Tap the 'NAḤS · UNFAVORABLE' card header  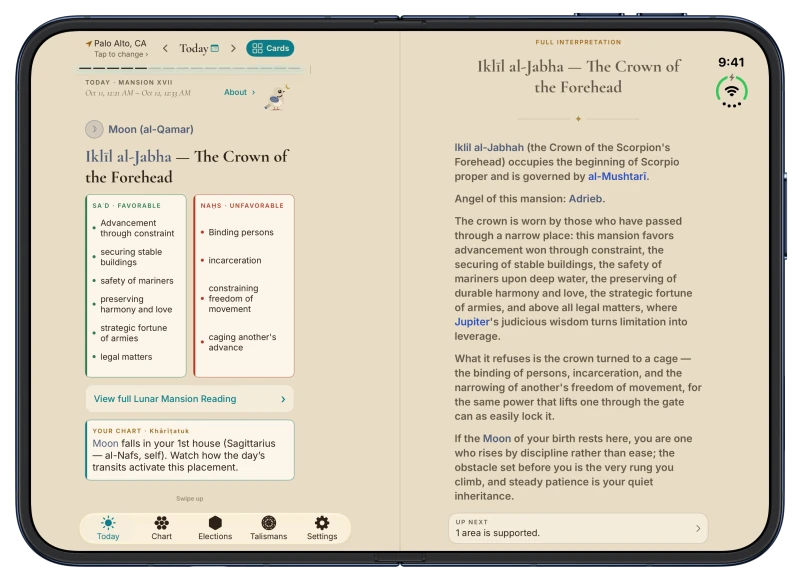click(242, 206)
